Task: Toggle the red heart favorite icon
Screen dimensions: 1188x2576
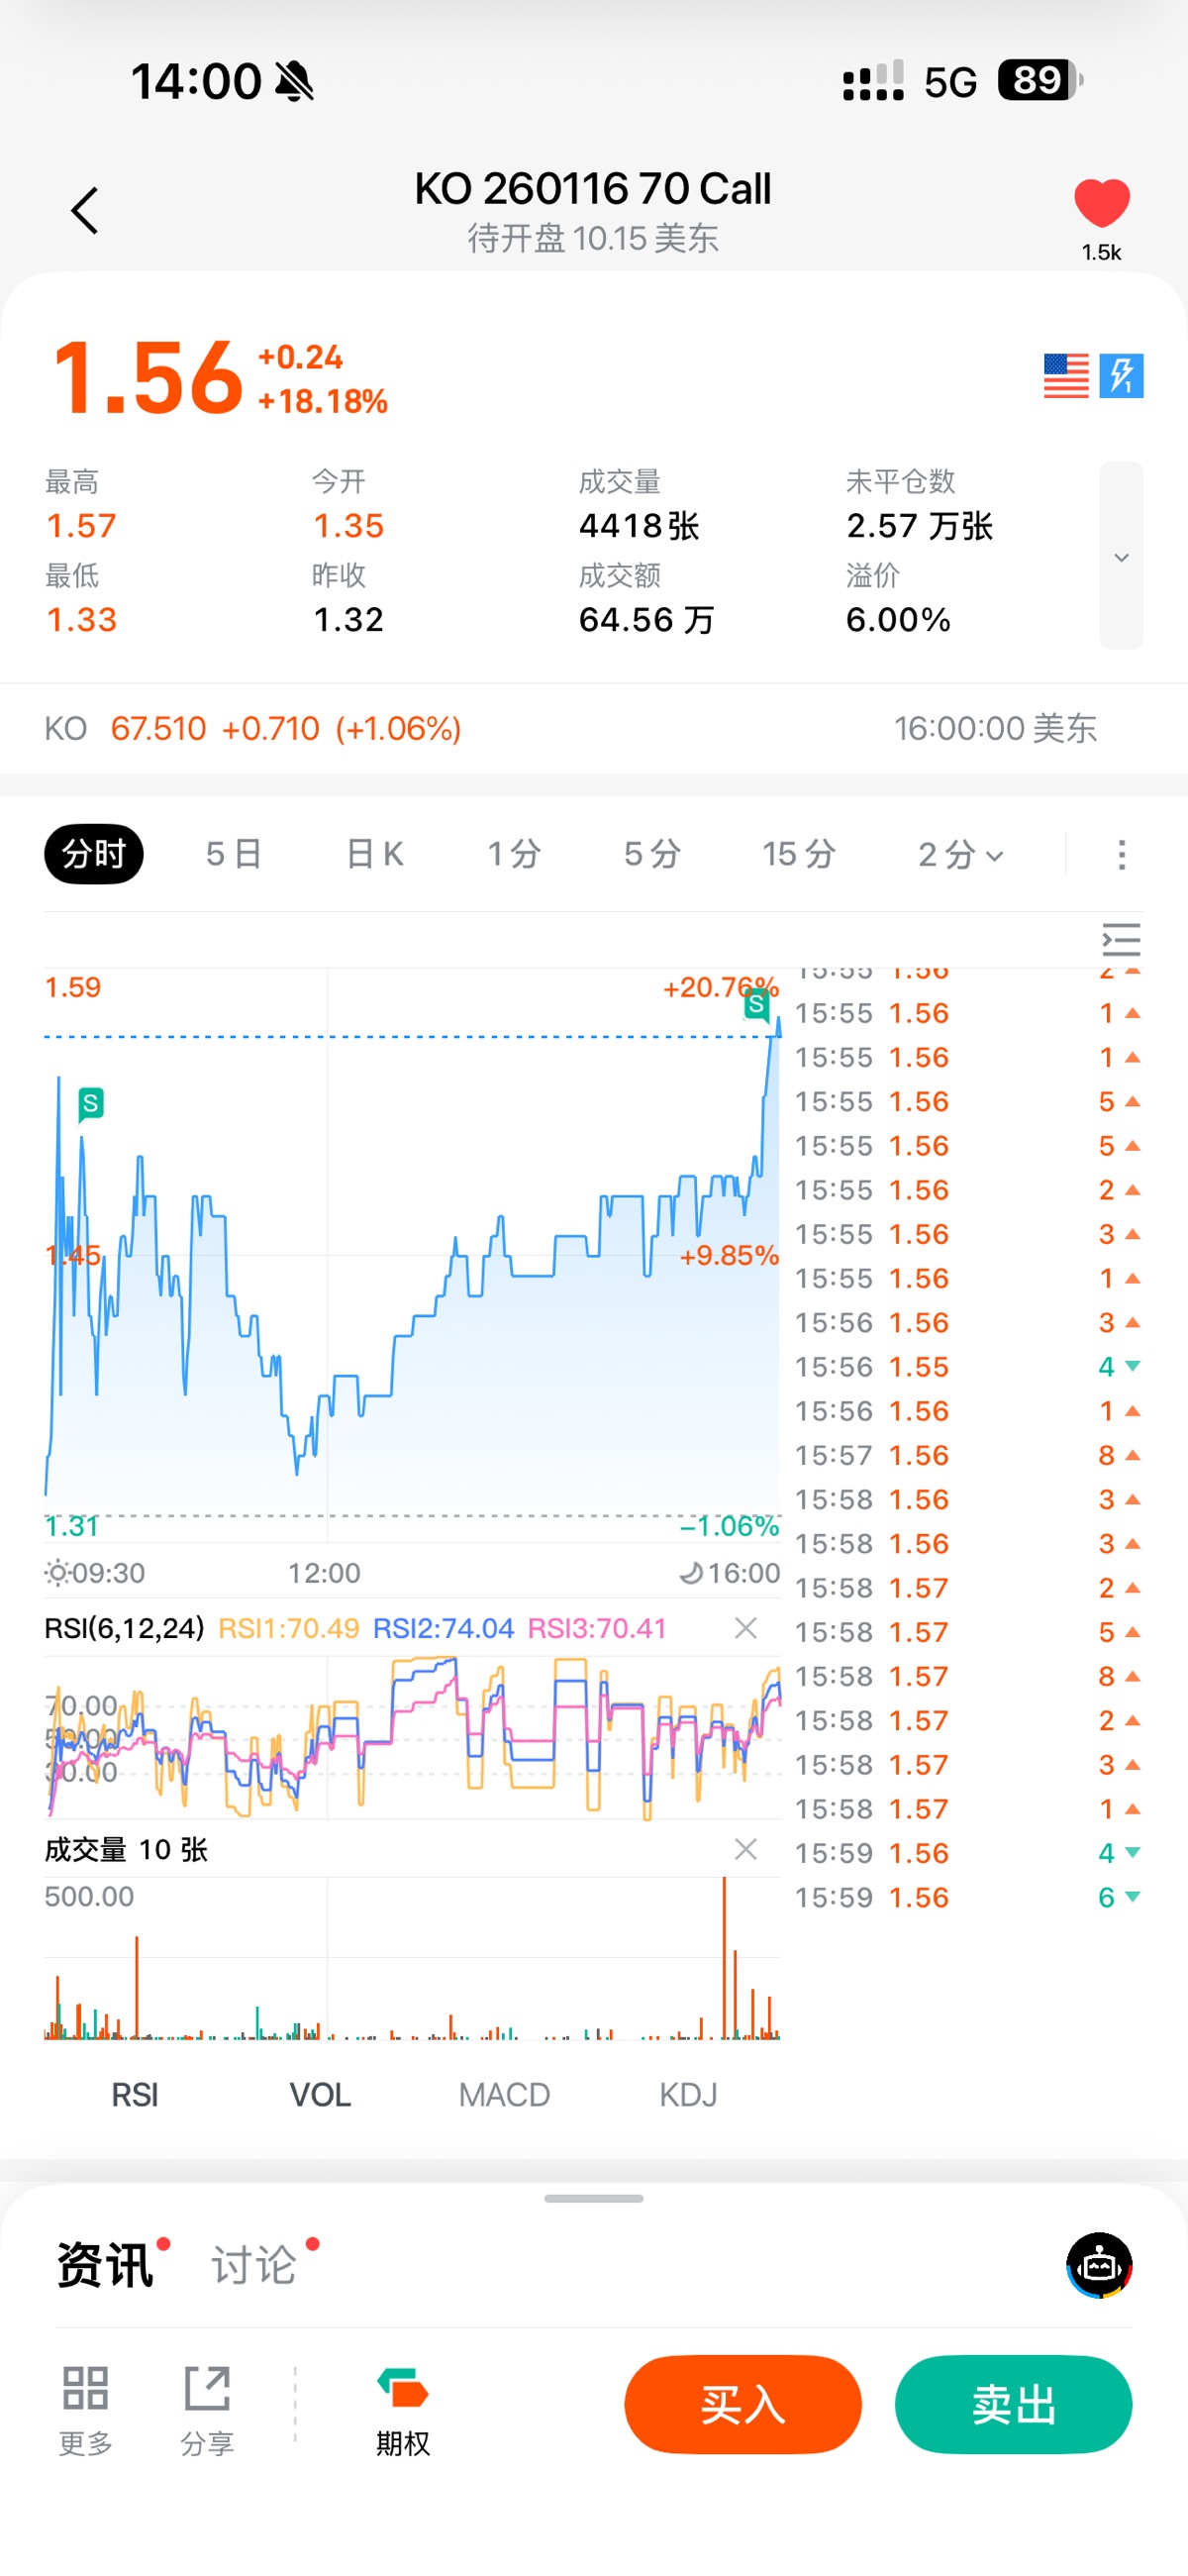Action: pos(1101,203)
